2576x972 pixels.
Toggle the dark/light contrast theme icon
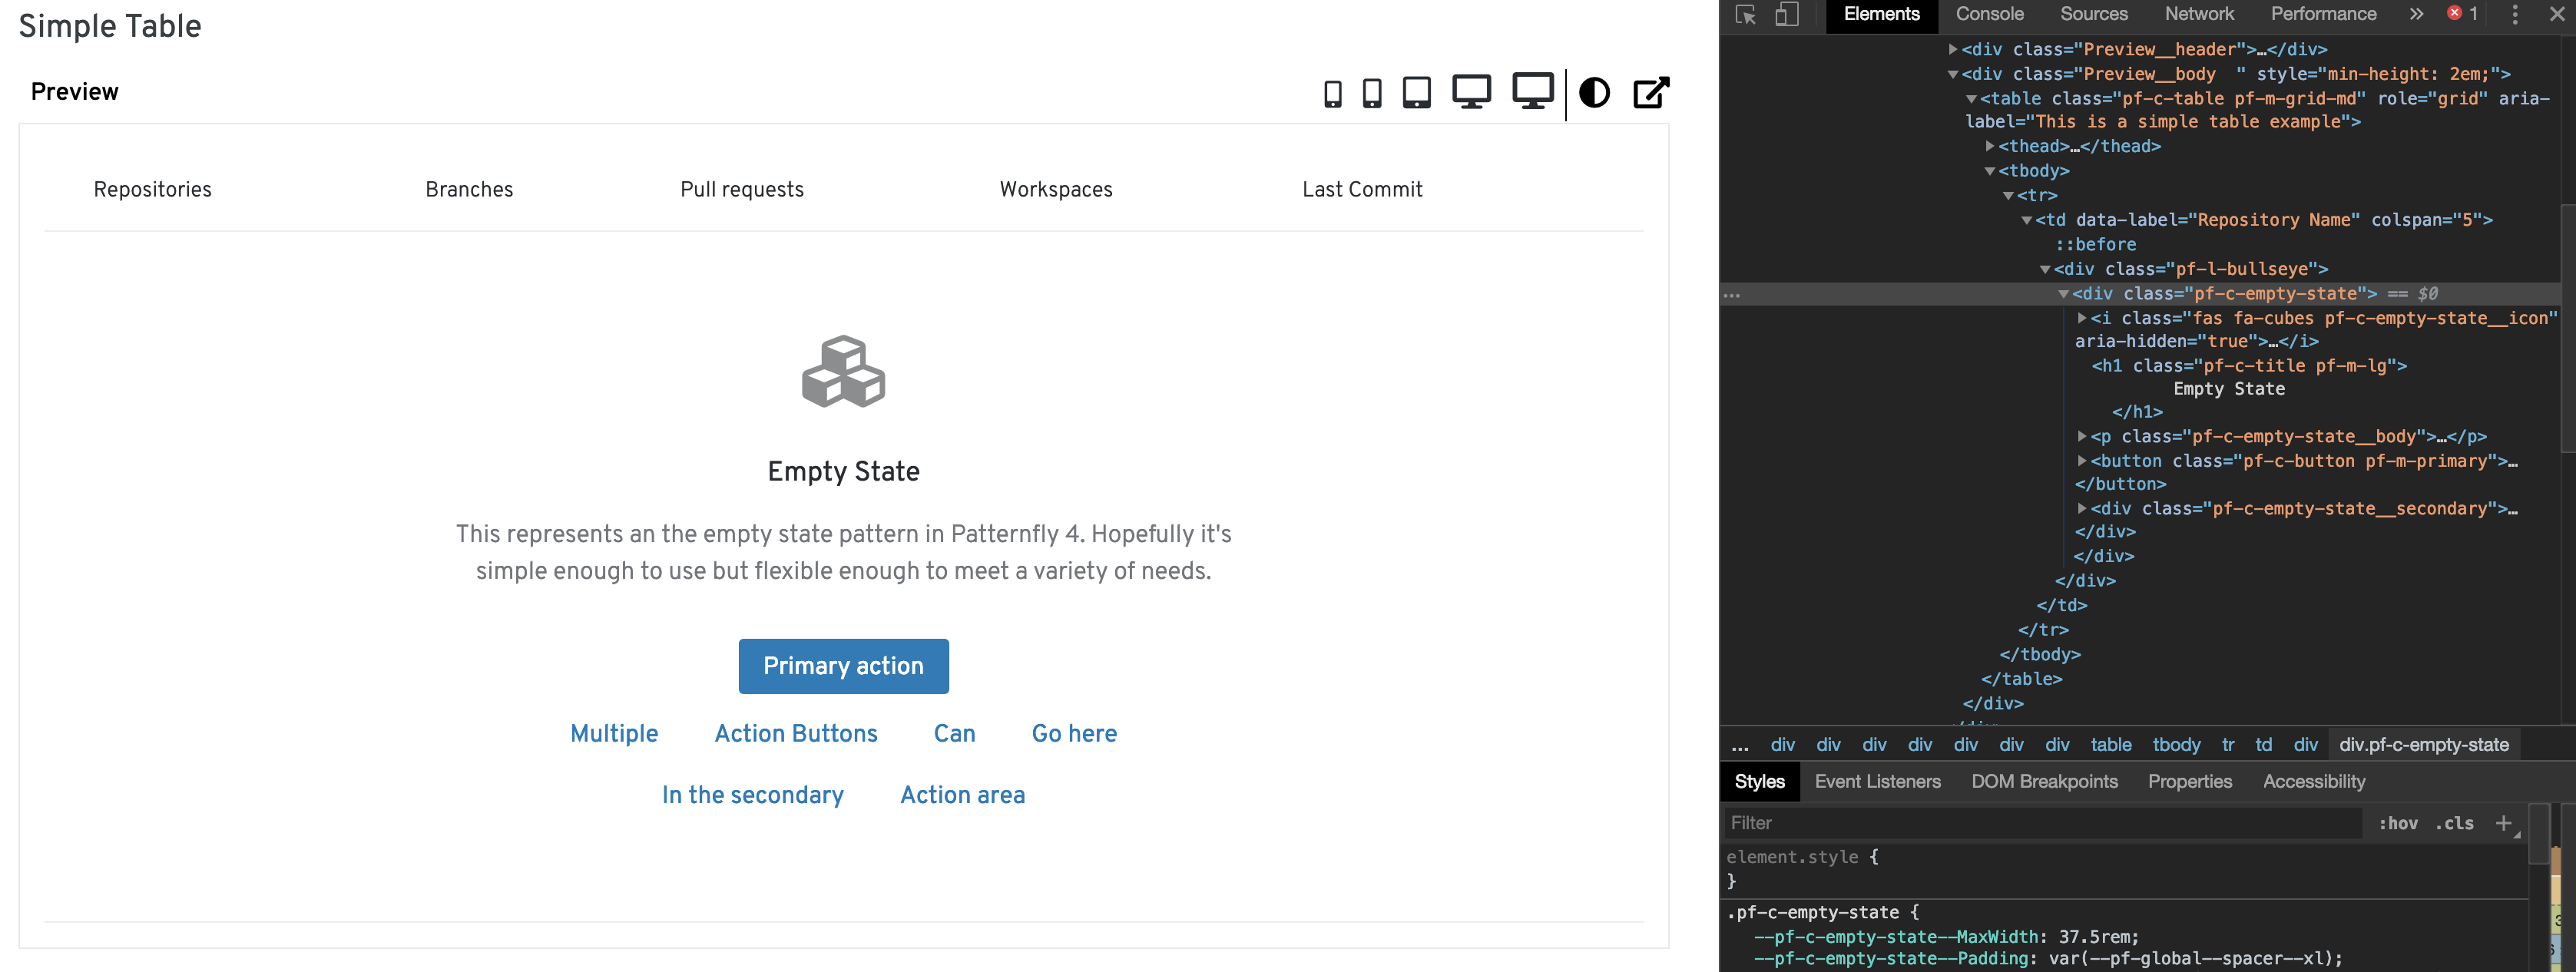pyautogui.click(x=1594, y=93)
